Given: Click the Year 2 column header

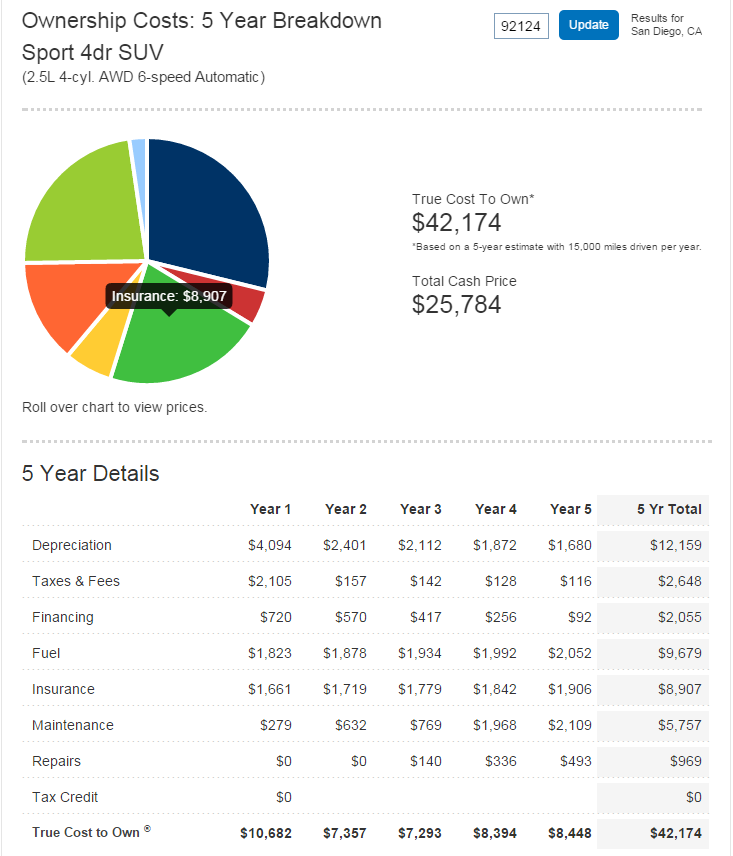Looking at the screenshot, I should 345,509.
